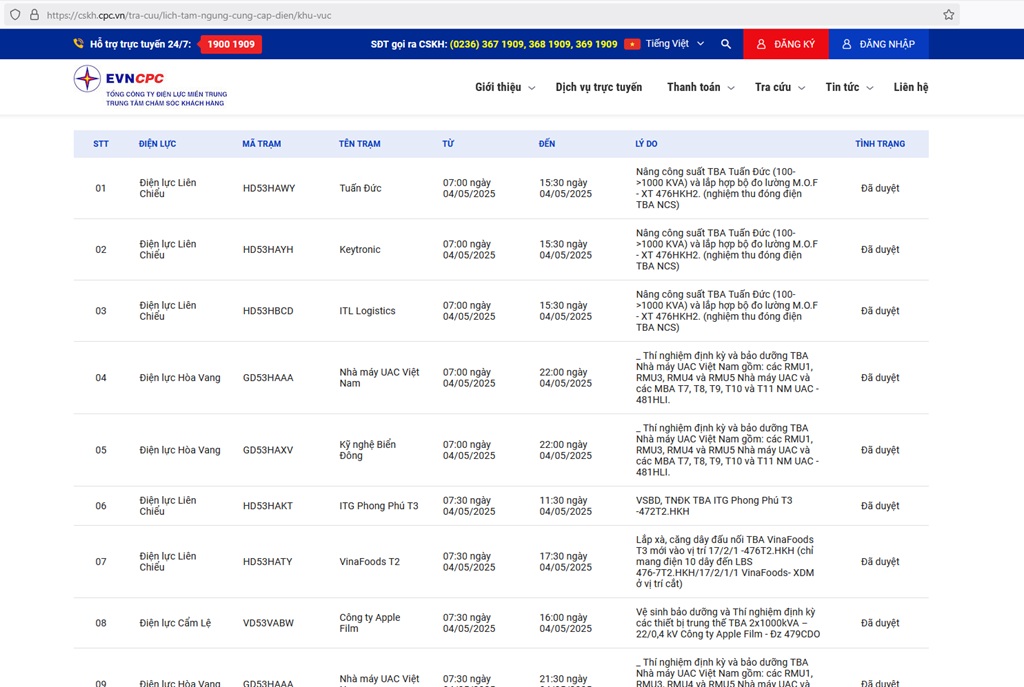Go to the Liên hệ page
This screenshot has height=687, width=1024.
tap(911, 87)
